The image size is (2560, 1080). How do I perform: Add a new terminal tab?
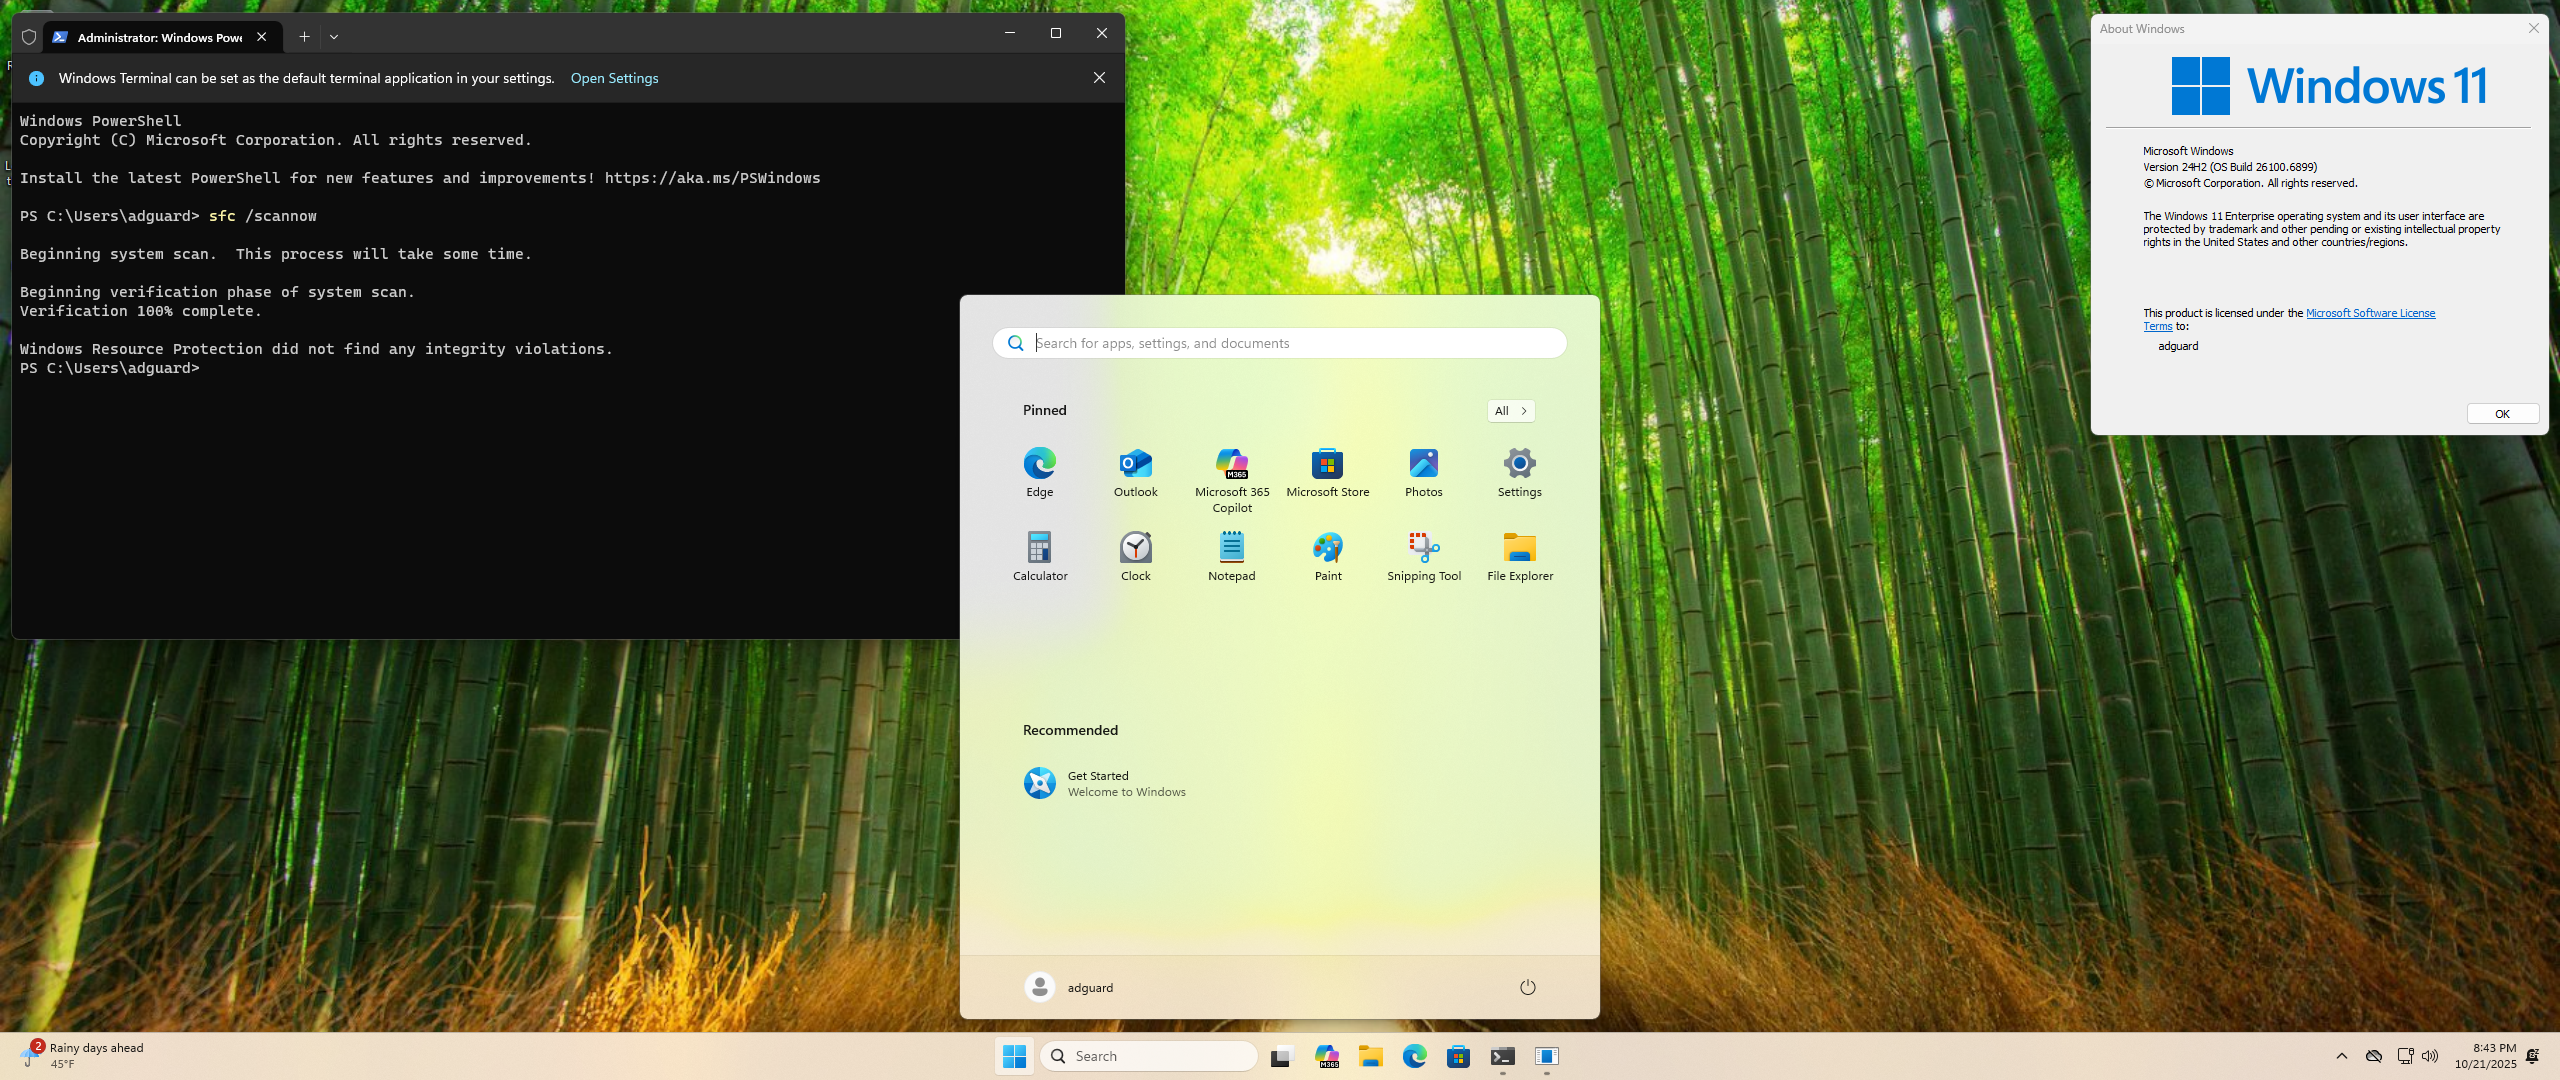tap(304, 37)
